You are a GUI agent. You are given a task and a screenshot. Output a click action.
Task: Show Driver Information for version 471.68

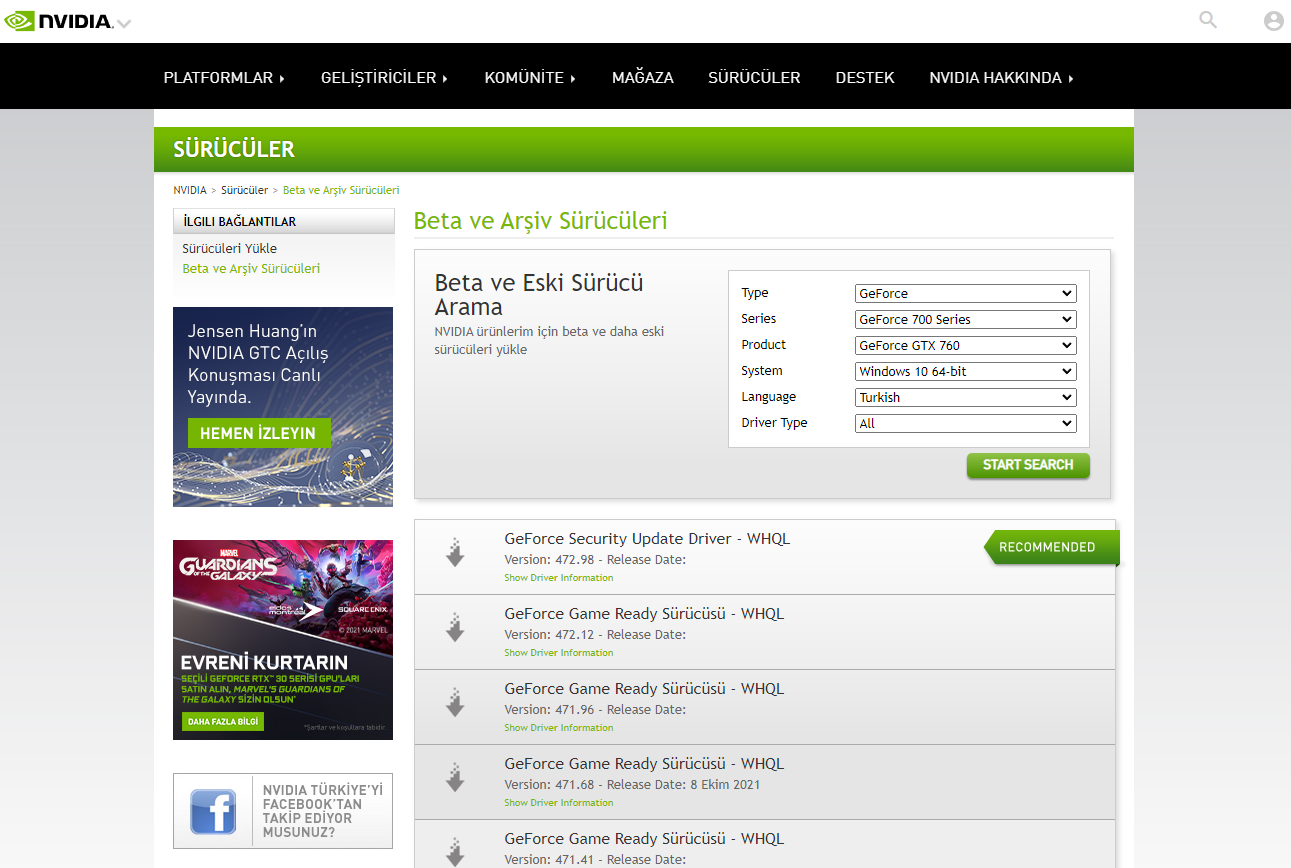pyautogui.click(x=559, y=803)
